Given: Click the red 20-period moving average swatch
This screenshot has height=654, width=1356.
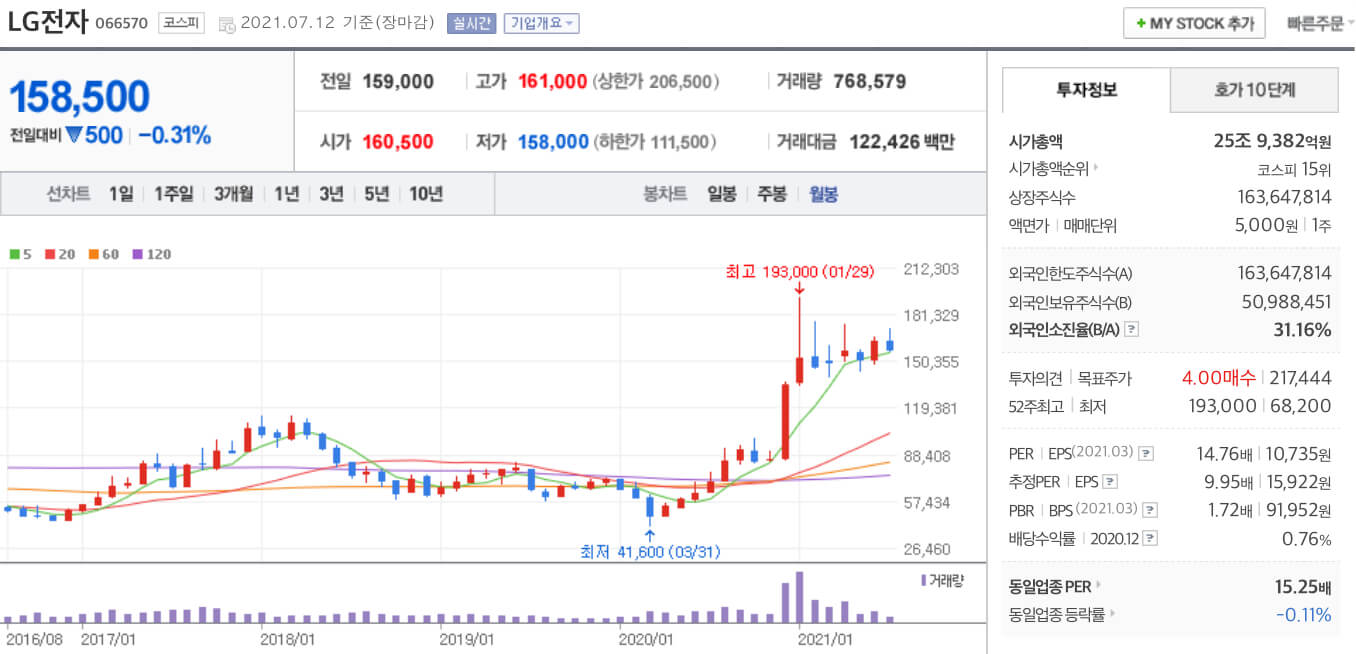Looking at the screenshot, I should [x=48, y=254].
